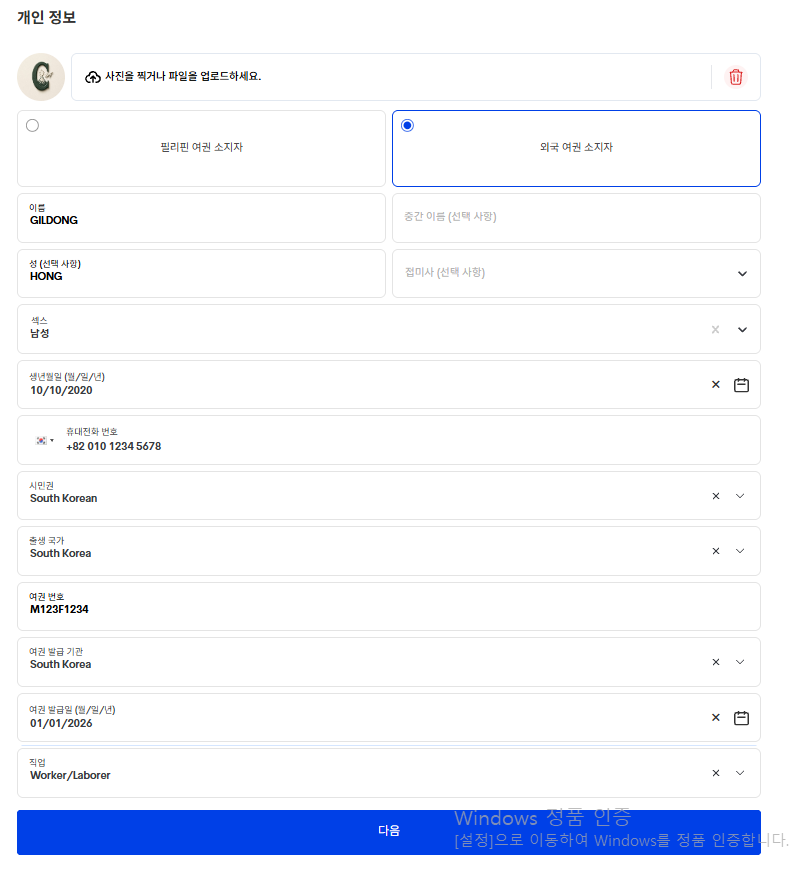The width and height of the screenshot is (791, 882).
Task: Clear the 남성 gender selection
Action: [716, 330]
